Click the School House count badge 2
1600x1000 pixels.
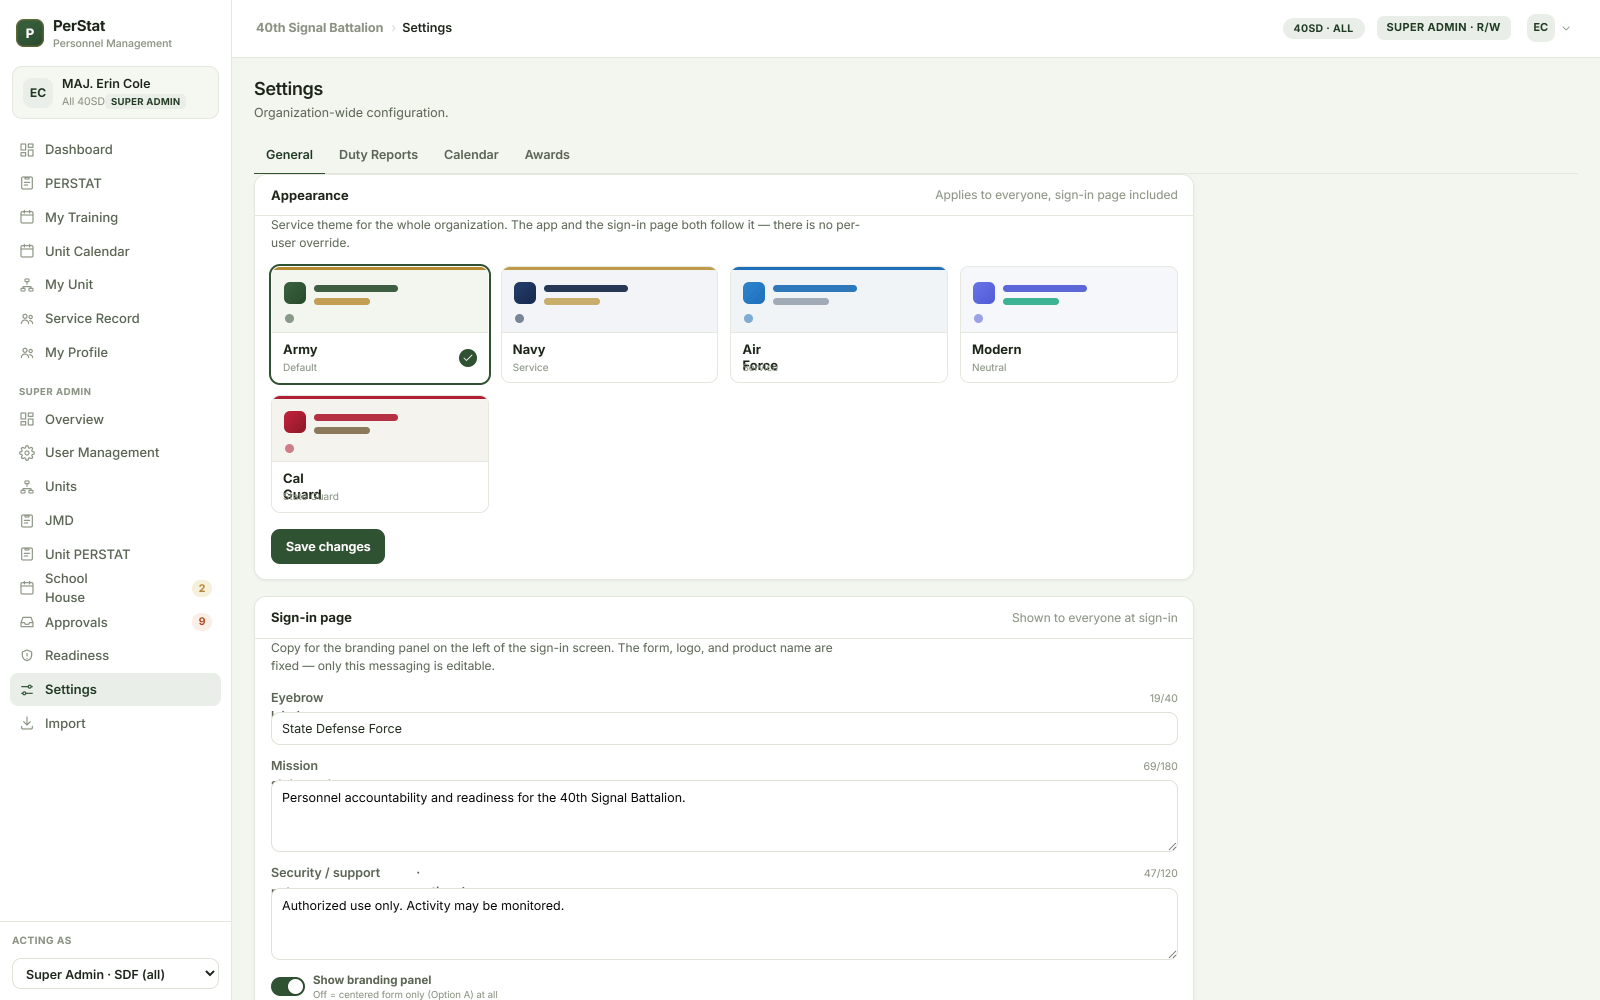[202, 588]
